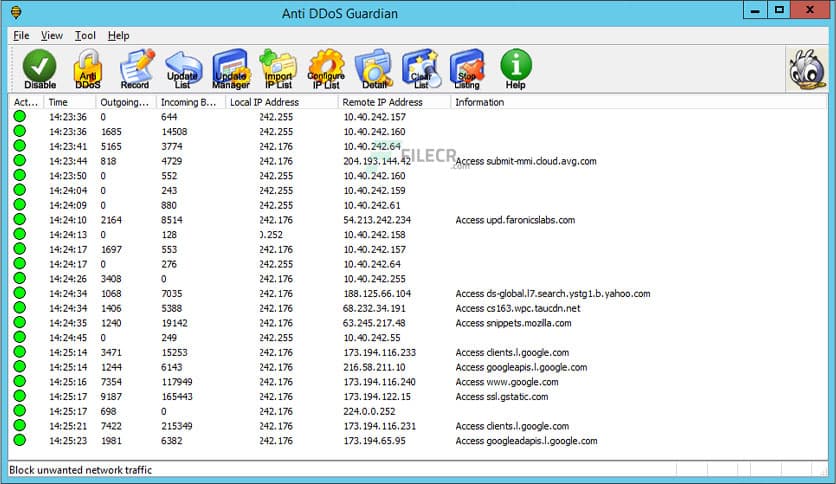The height and width of the screenshot is (484, 836).
Task: Select remote IP 63.245.217.48
Action: coord(374,323)
